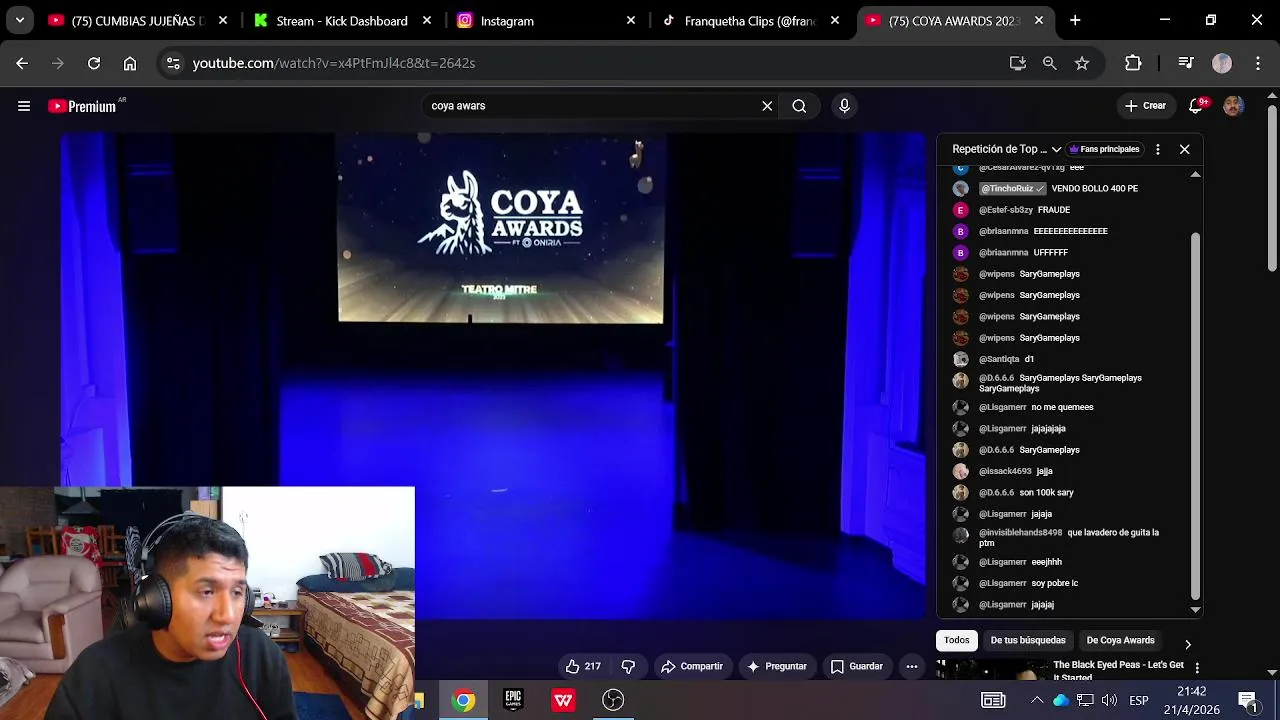Open the ESP language indicator
This screenshot has width=1280, height=720.
point(1139,700)
